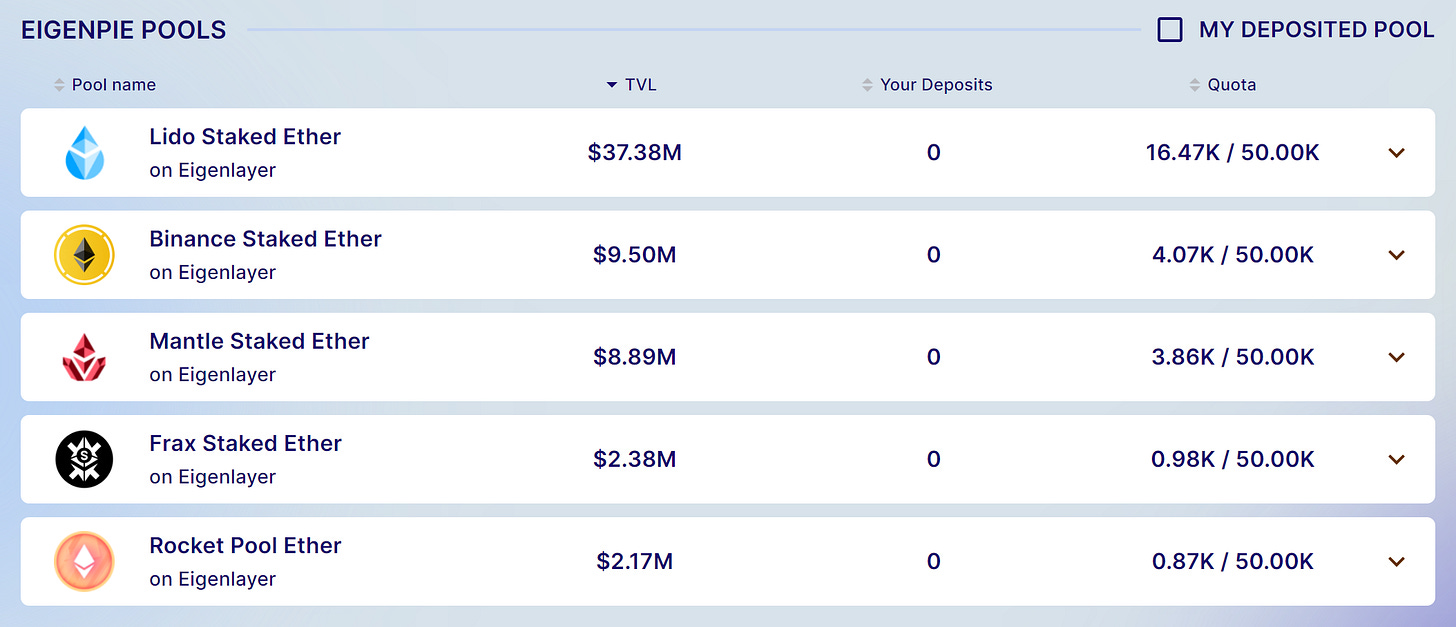This screenshot has width=1456, height=627.
Task: Expand the Rocket Pool Ether pool row
Action: 1397,561
